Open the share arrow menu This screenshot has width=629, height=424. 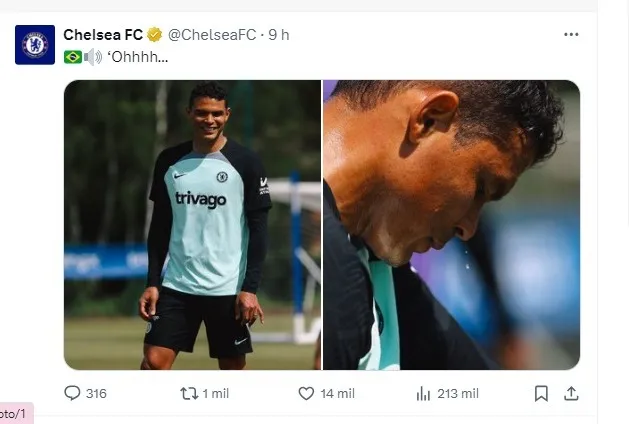pos(571,393)
